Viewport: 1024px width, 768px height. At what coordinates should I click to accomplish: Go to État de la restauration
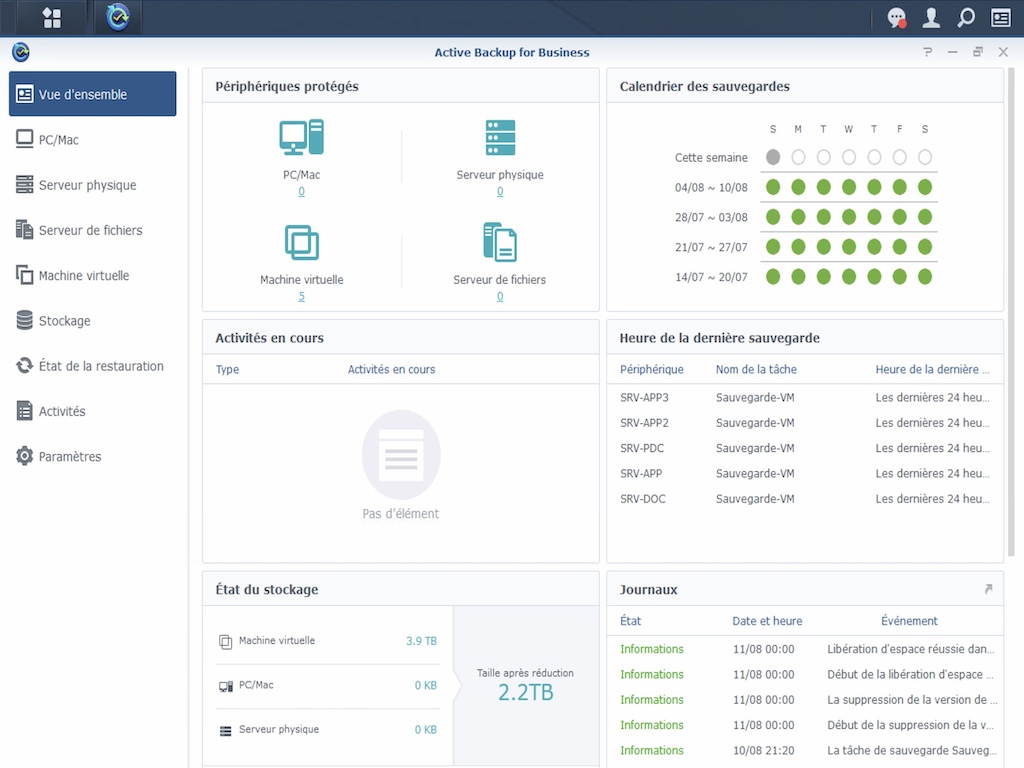pos(100,366)
